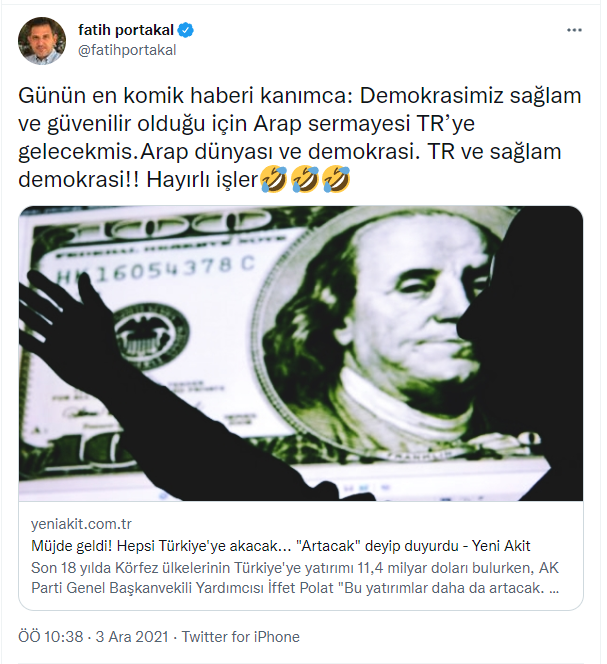Open the Twitter for iPhone source label

pyautogui.click(x=241, y=636)
